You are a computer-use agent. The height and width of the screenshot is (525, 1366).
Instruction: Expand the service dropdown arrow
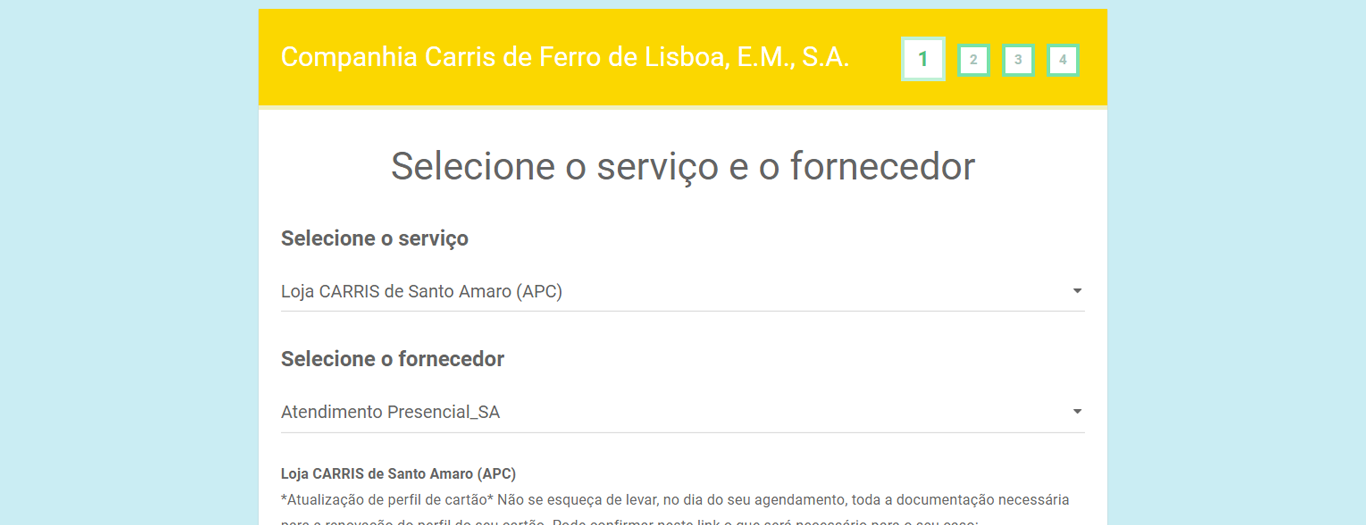(1077, 291)
